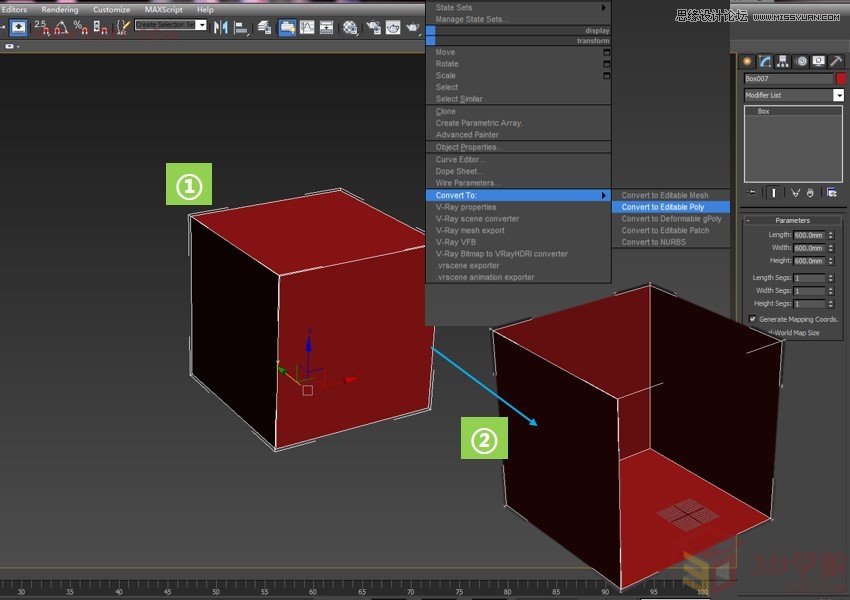Choose Convert to Editable Mesh
Viewport: 850px width, 600px height.
(x=671, y=195)
